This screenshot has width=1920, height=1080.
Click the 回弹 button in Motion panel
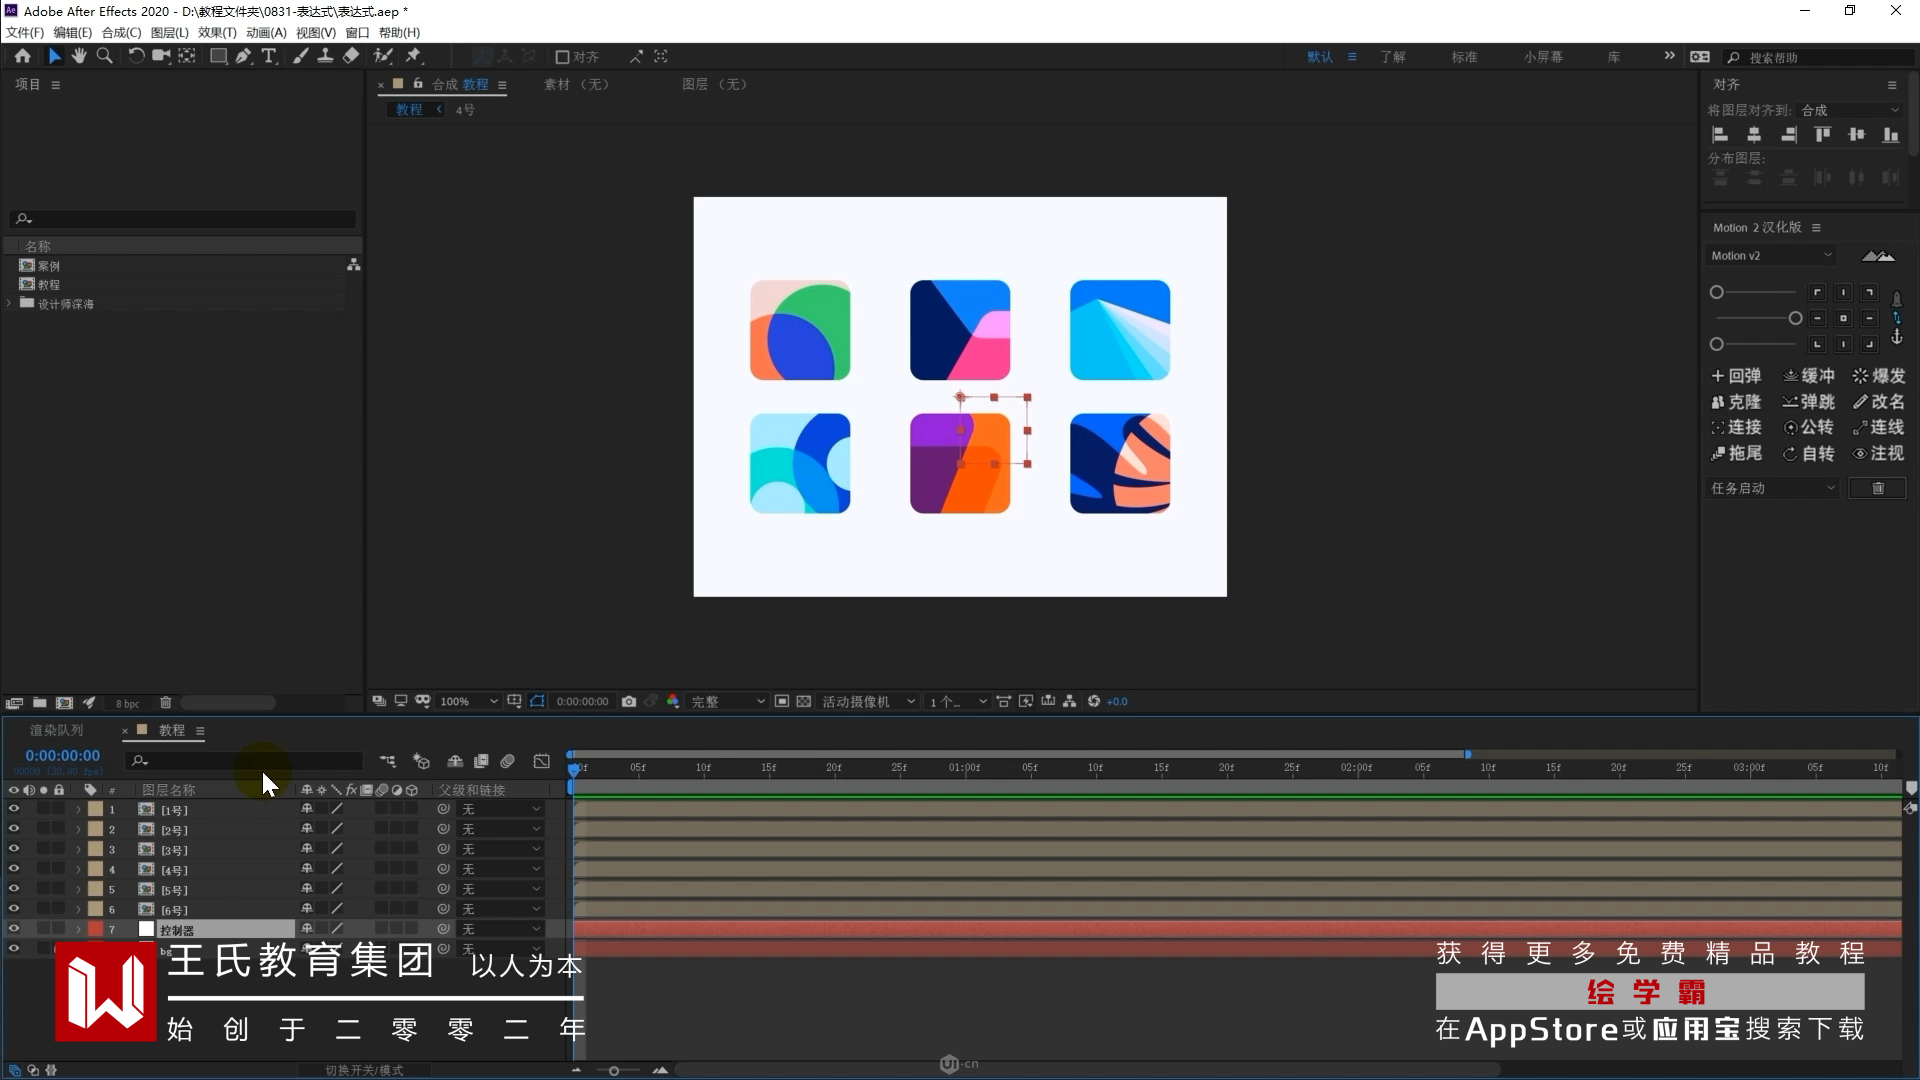(1736, 376)
